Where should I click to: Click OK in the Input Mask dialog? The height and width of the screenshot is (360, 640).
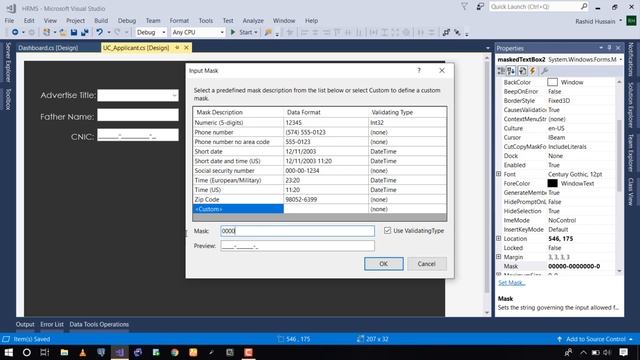coord(384,264)
